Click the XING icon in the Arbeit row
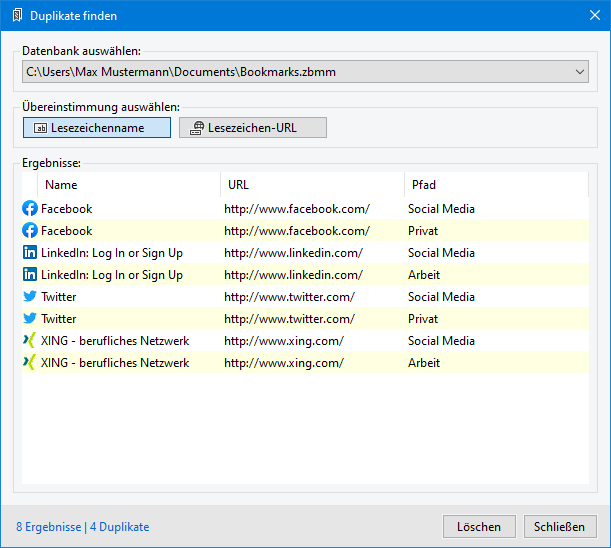The width and height of the screenshot is (611, 548). [x=30, y=362]
